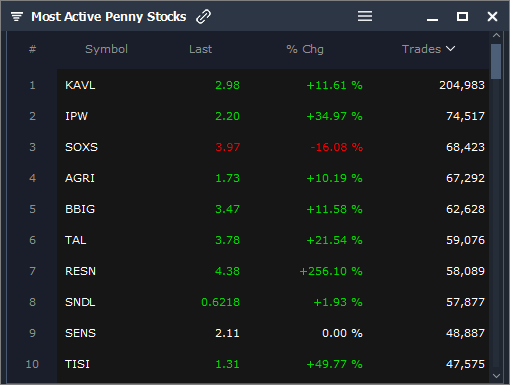Open the filter icon beside the title

17,16
